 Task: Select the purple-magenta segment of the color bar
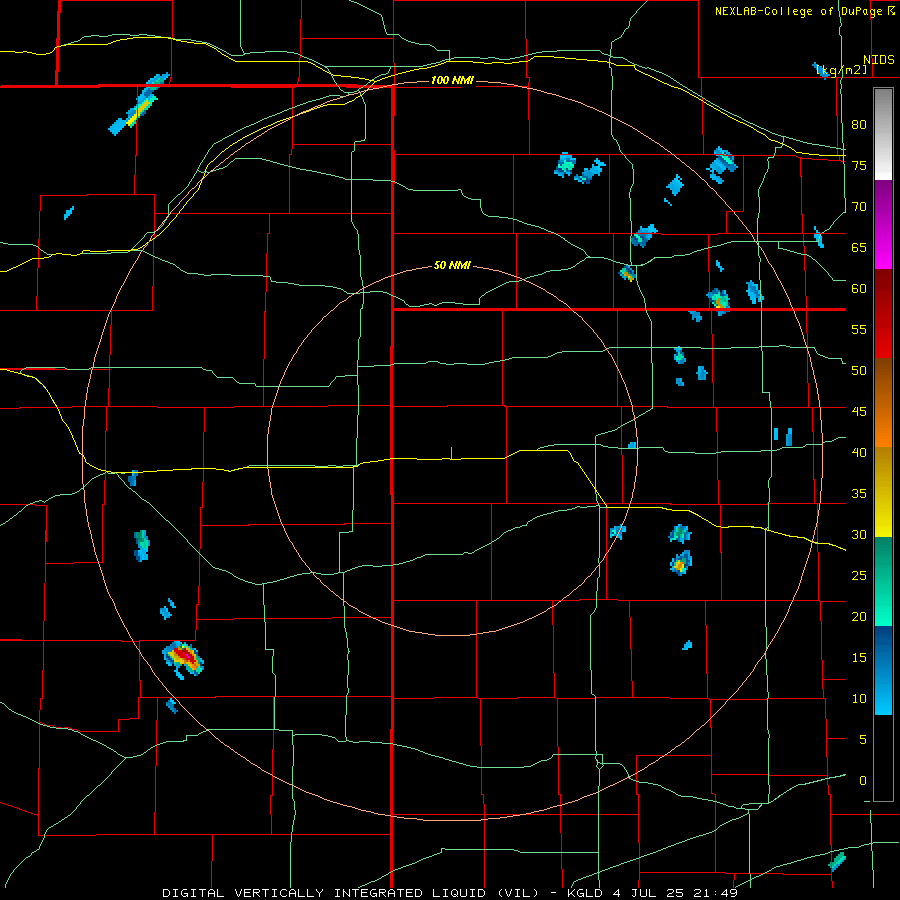click(x=883, y=225)
